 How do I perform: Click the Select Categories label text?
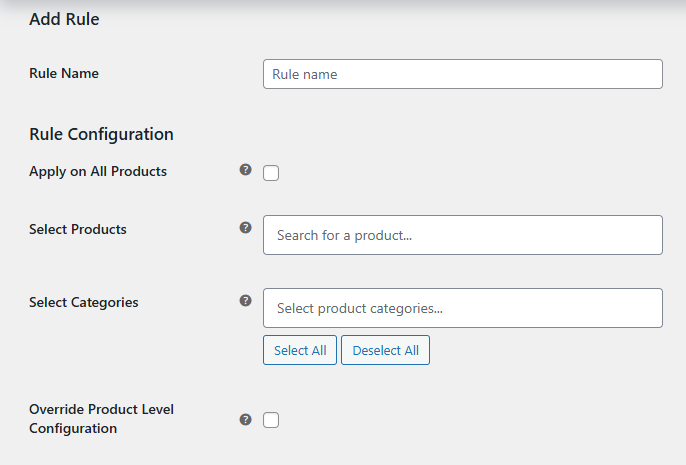tap(84, 302)
